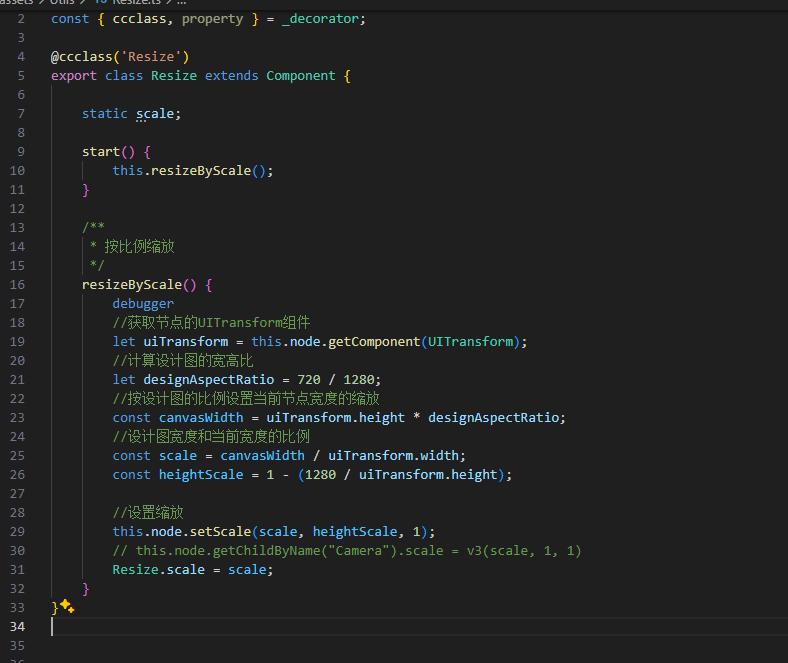Click the "static scale;" declaration on line 7

click(x=132, y=114)
